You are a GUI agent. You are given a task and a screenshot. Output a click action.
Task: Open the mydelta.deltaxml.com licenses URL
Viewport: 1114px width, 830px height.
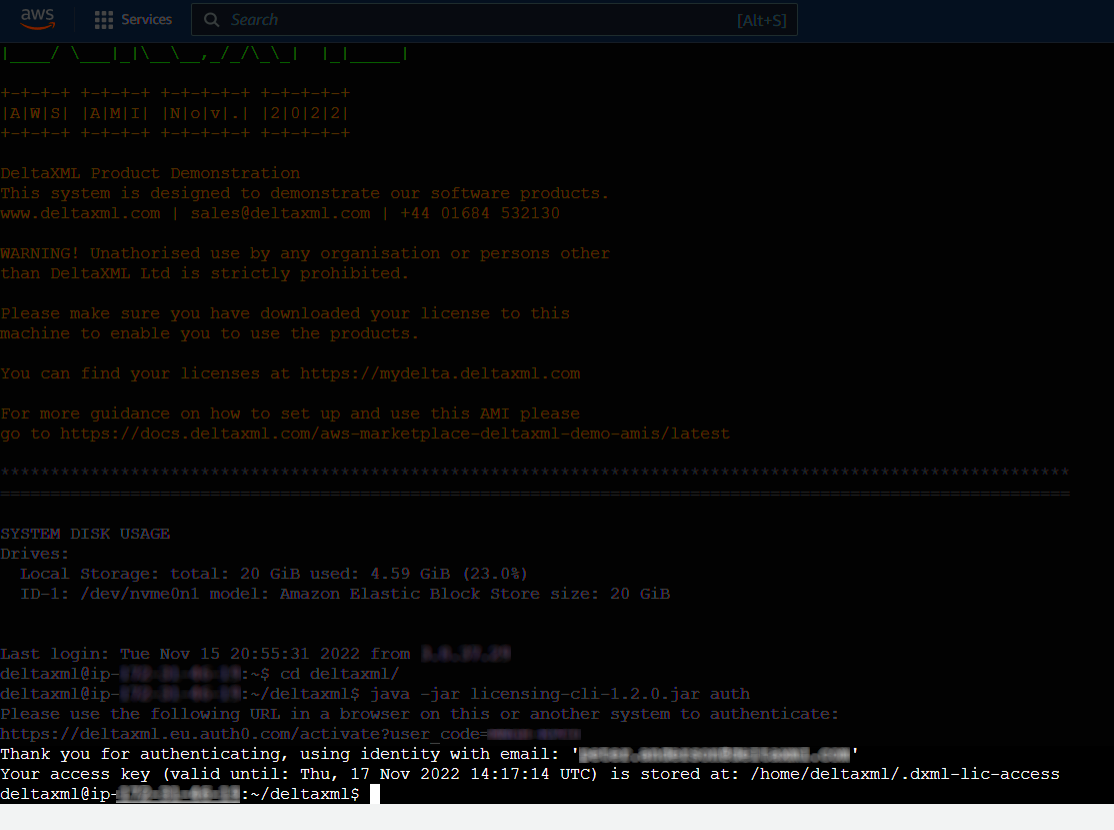click(x=440, y=374)
